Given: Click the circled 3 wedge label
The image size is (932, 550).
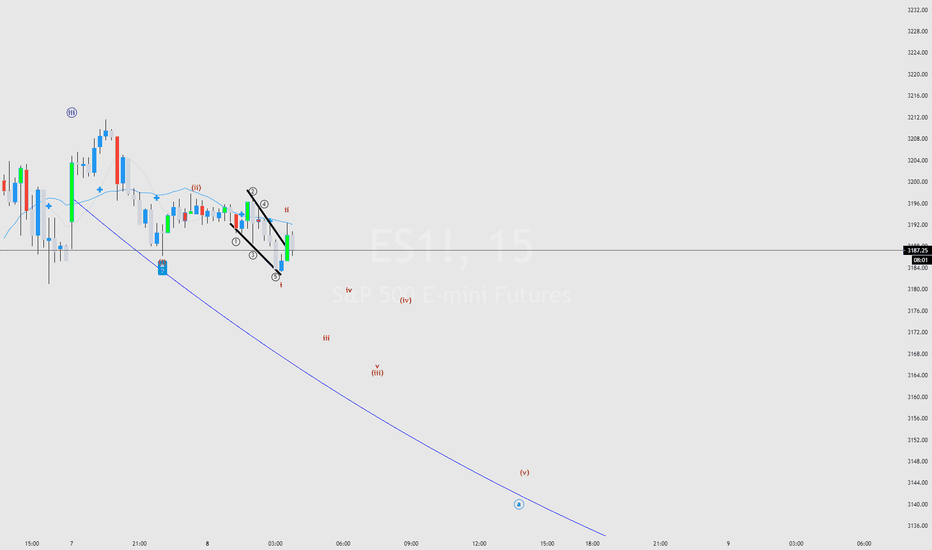Looking at the screenshot, I should [253, 255].
